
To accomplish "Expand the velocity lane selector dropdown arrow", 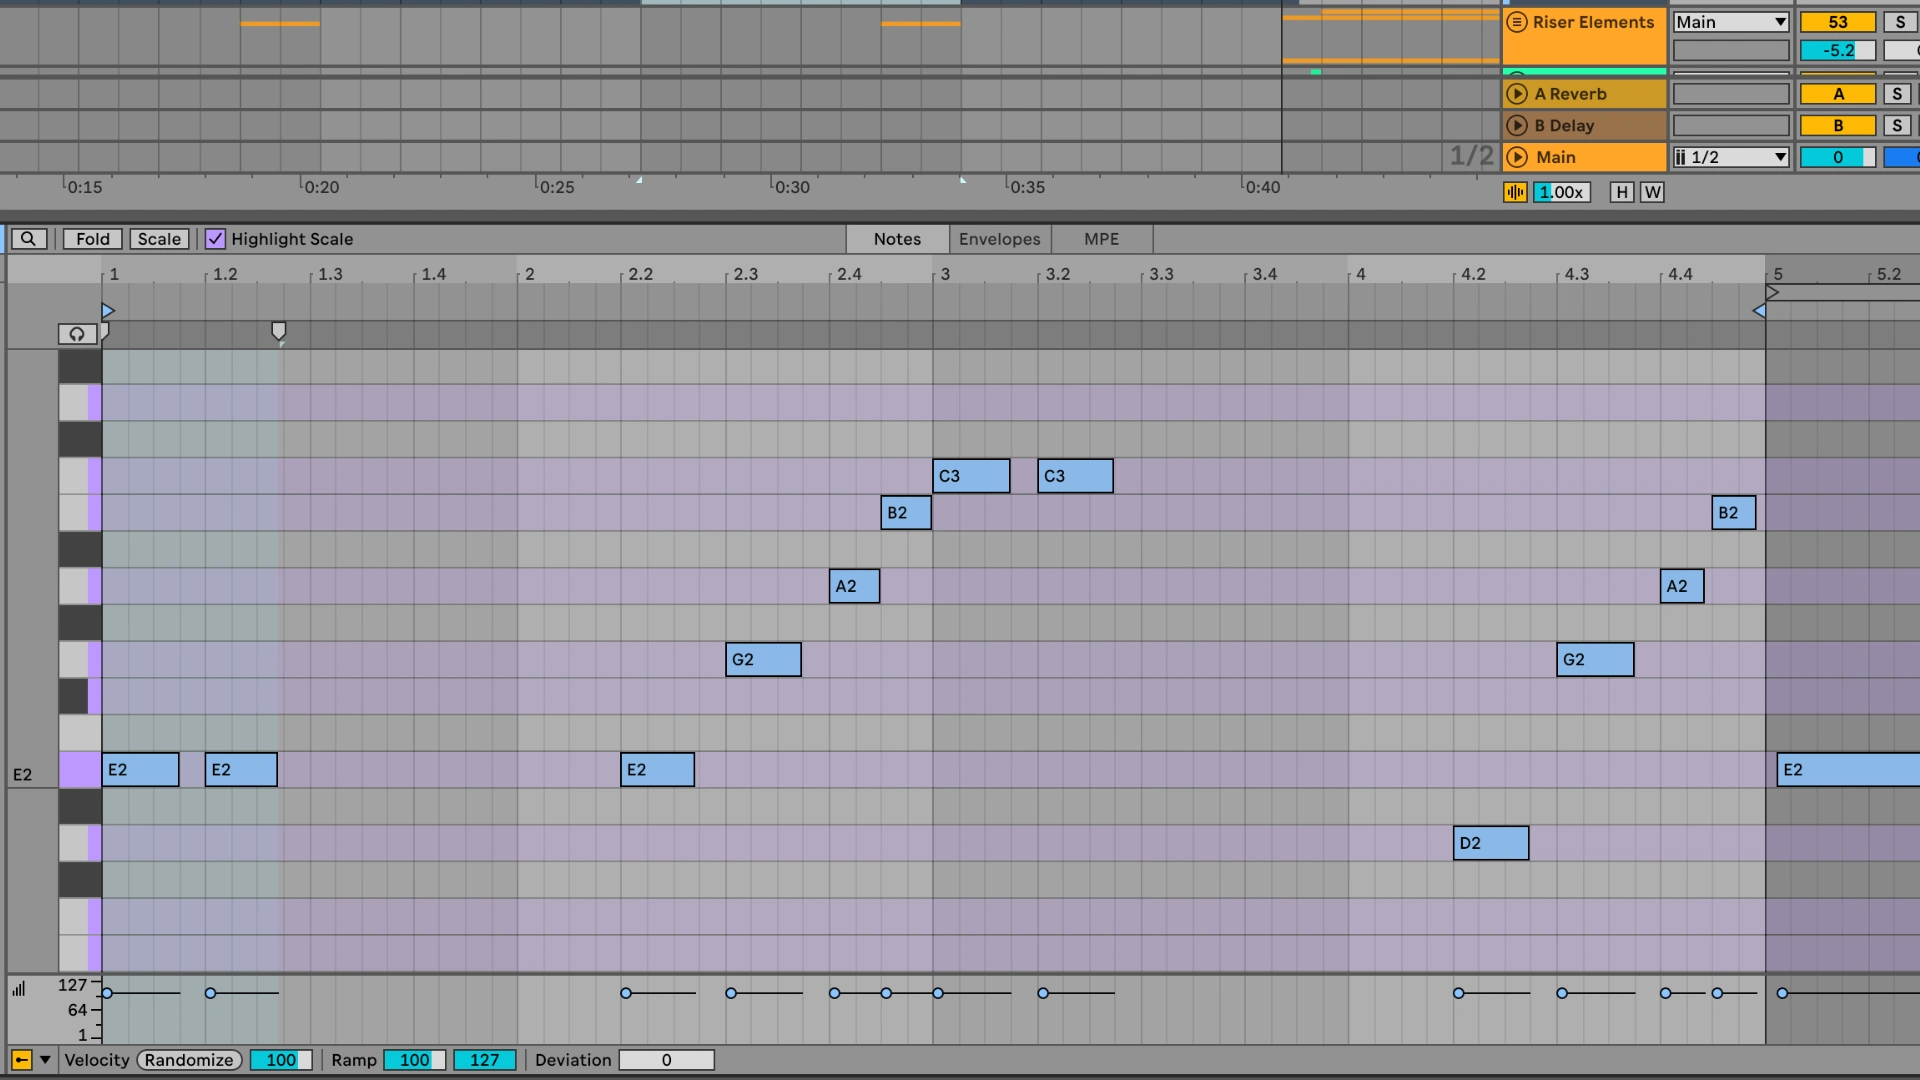I will pos(43,1060).
